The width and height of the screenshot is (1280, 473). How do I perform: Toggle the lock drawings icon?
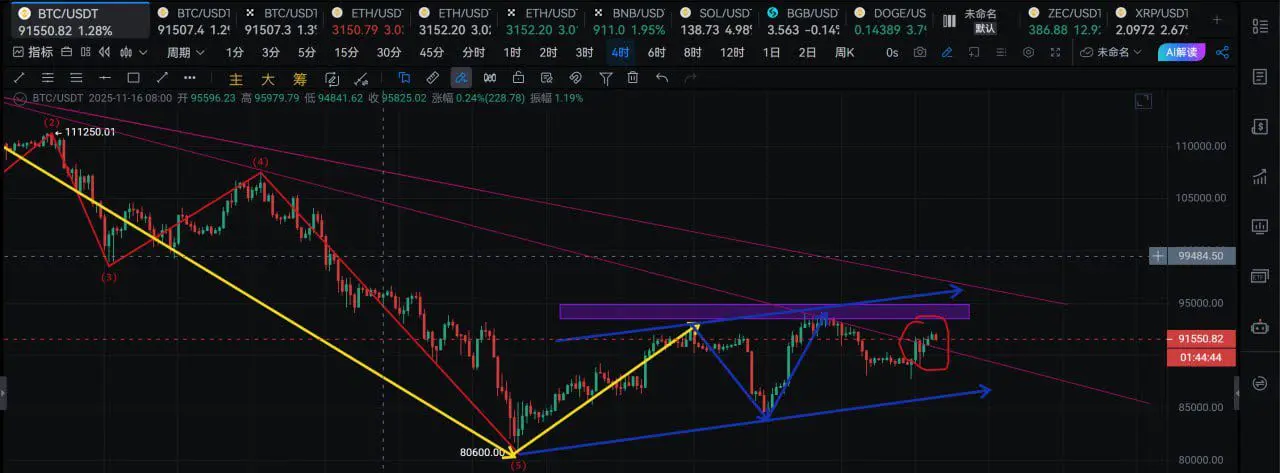[518, 77]
